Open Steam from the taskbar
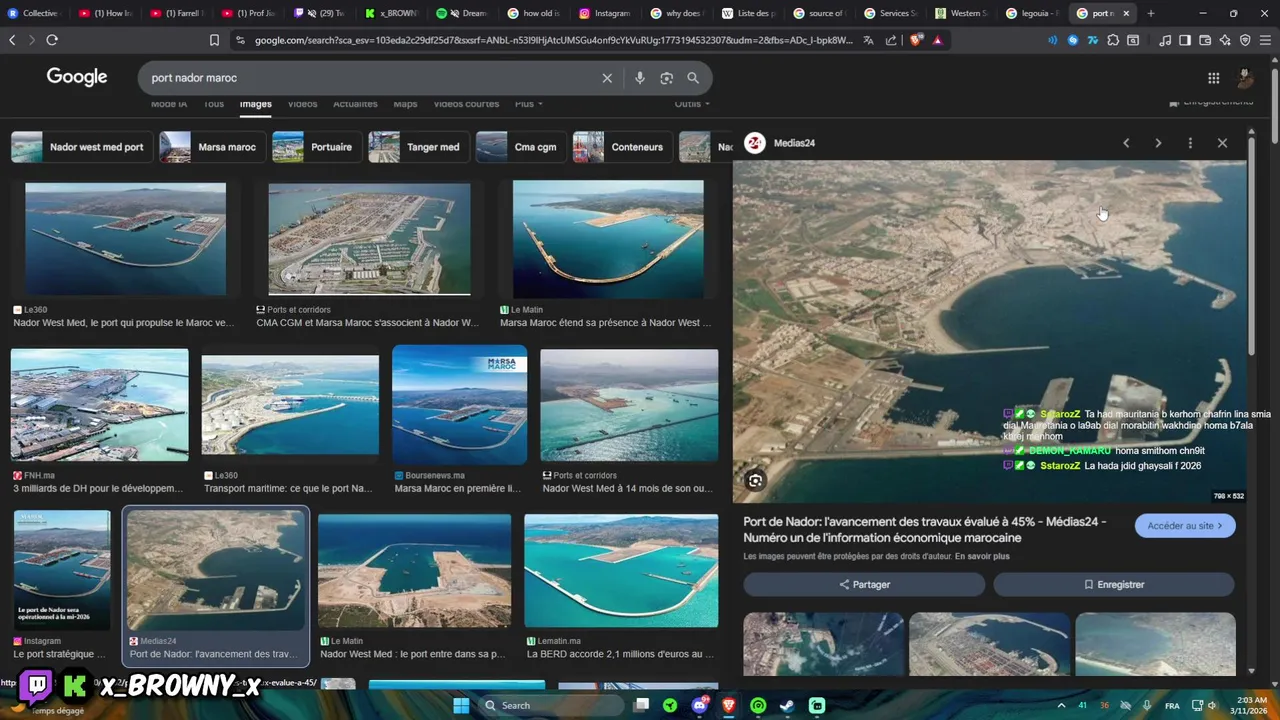This screenshot has height=720, width=1280. point(787,706)
